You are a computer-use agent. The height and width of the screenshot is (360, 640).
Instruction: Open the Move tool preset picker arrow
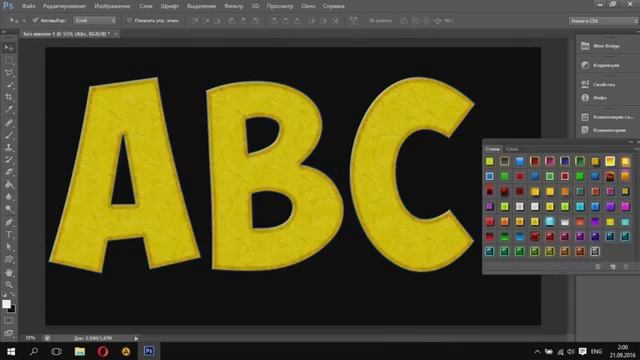24,20
